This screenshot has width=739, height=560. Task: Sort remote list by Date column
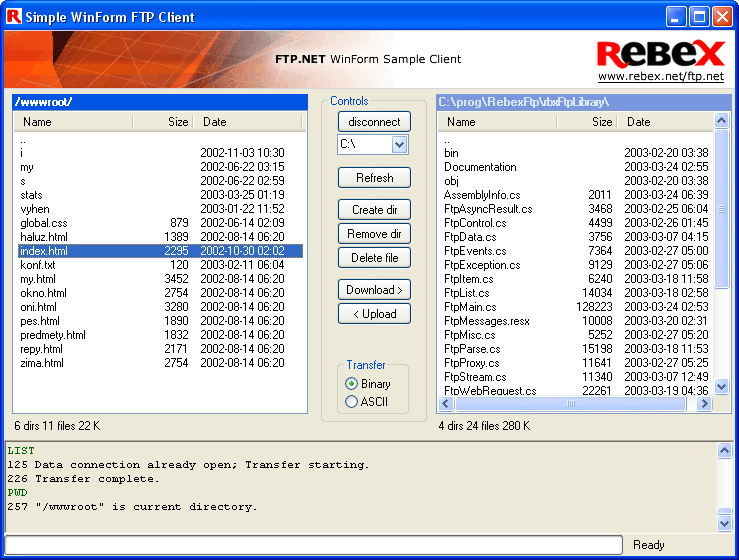point(248,122)
